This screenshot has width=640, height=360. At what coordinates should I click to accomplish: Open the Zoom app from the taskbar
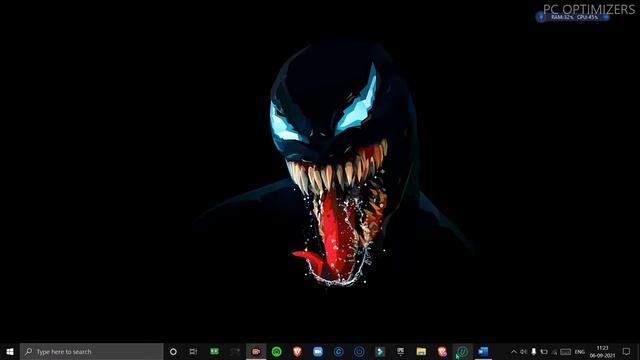318,351
